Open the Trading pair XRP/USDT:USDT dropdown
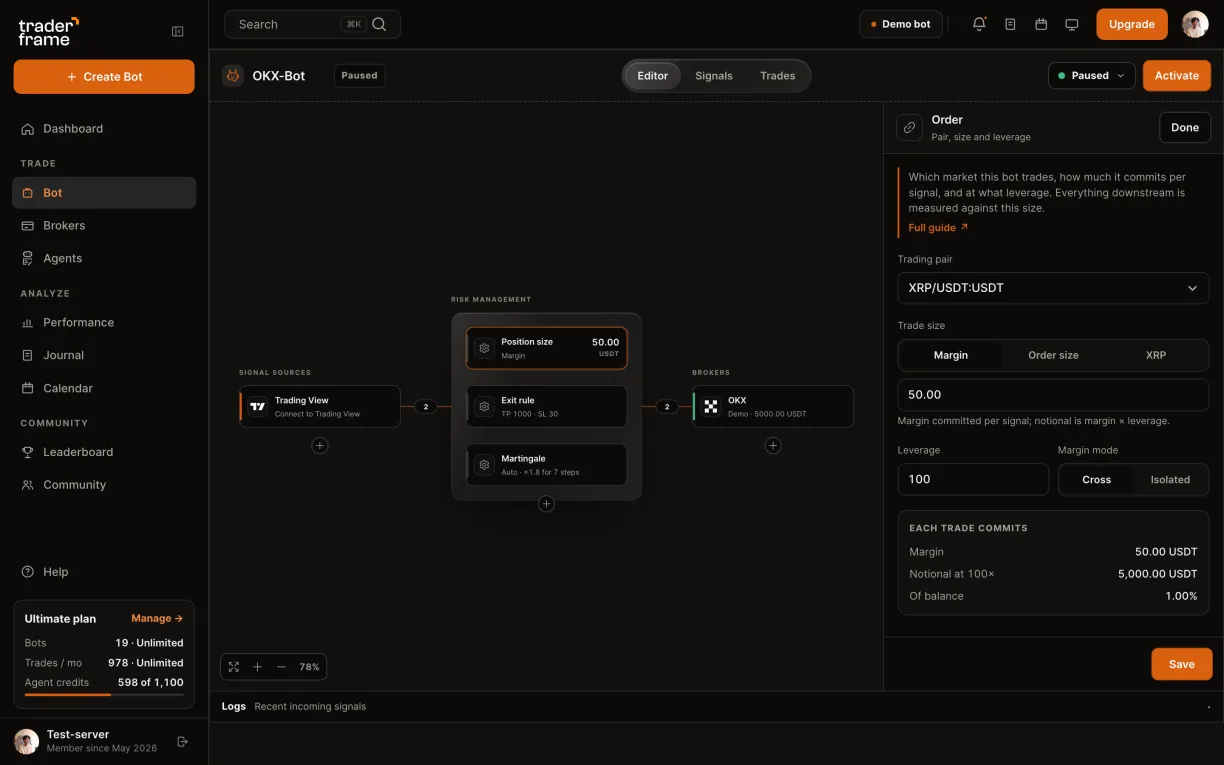This screenshot has width=1224, height=765. pos(1053,288)
